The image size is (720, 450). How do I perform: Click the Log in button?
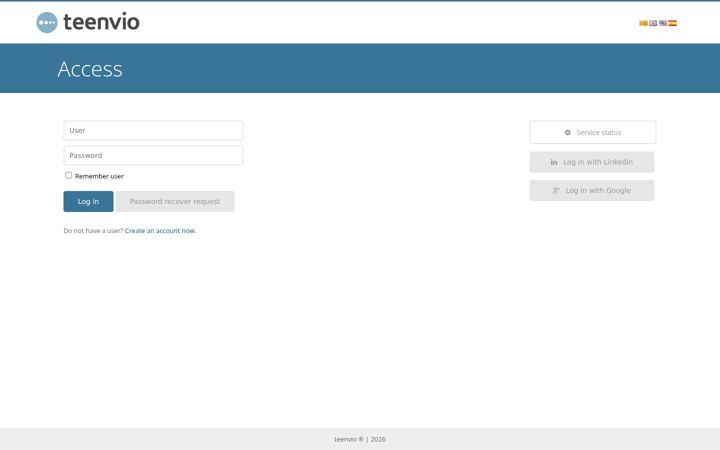[x=88, y=202]
